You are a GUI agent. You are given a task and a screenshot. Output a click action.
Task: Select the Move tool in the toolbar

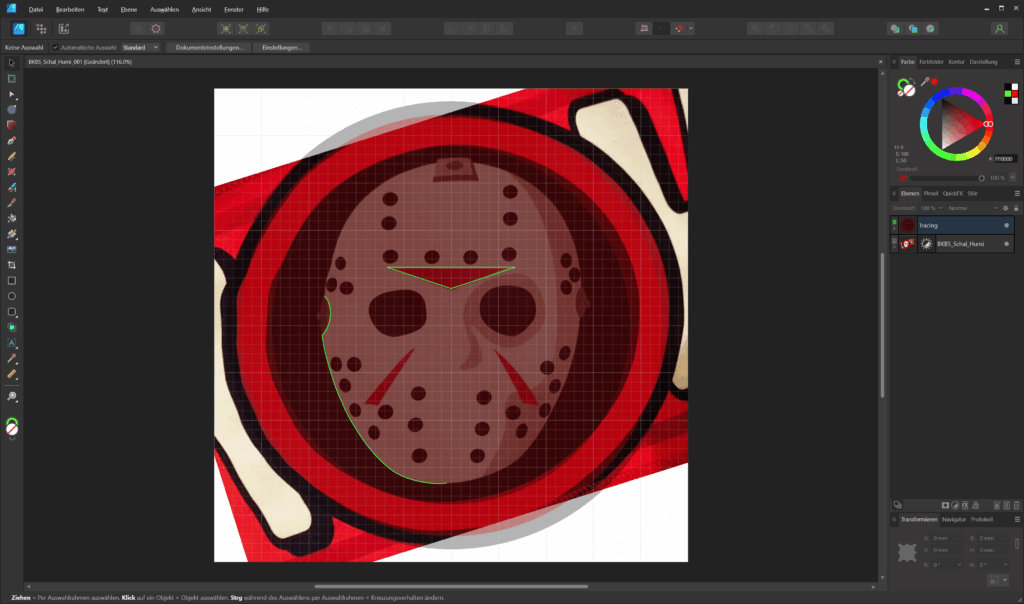[12, 62]
